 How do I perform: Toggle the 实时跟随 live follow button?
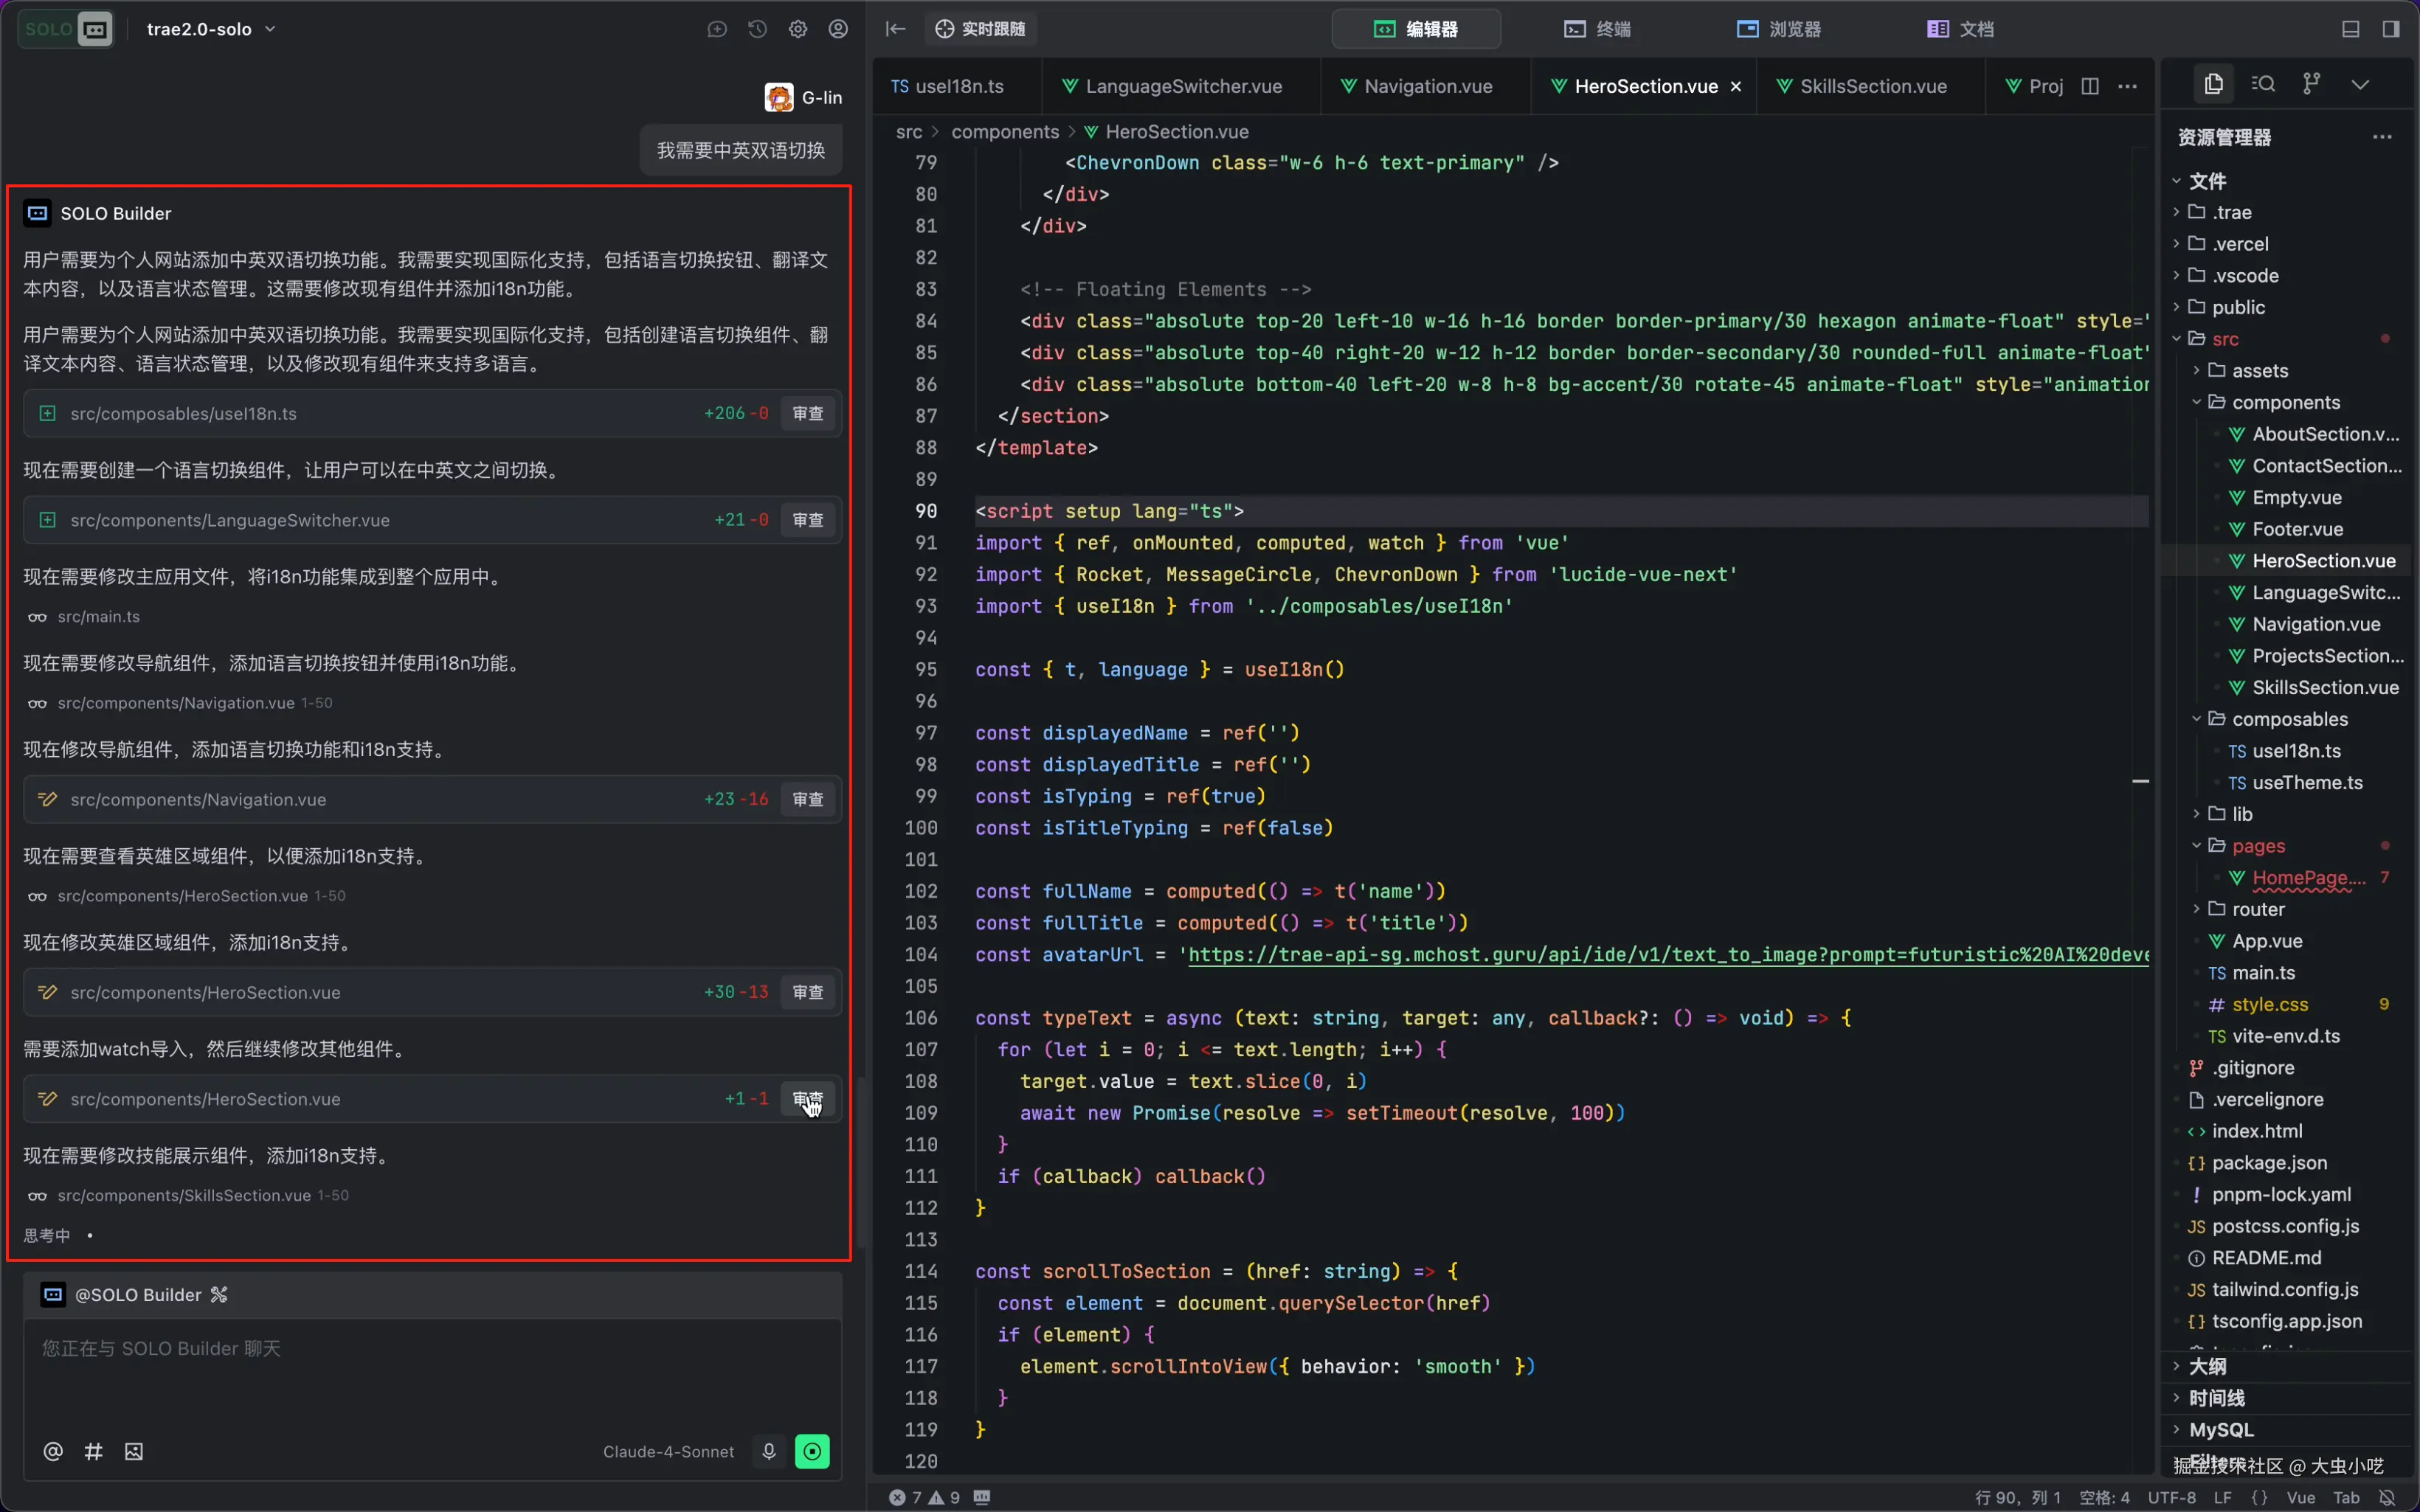coord(980,29)
